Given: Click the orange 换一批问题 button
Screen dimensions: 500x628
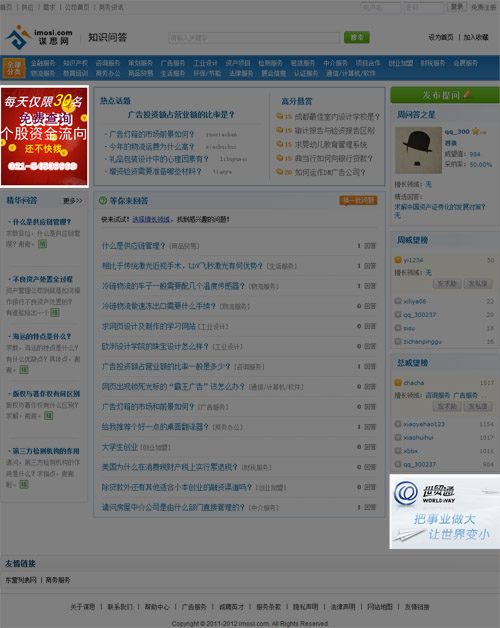Looking at the screenshot, I should click(359, 200).
